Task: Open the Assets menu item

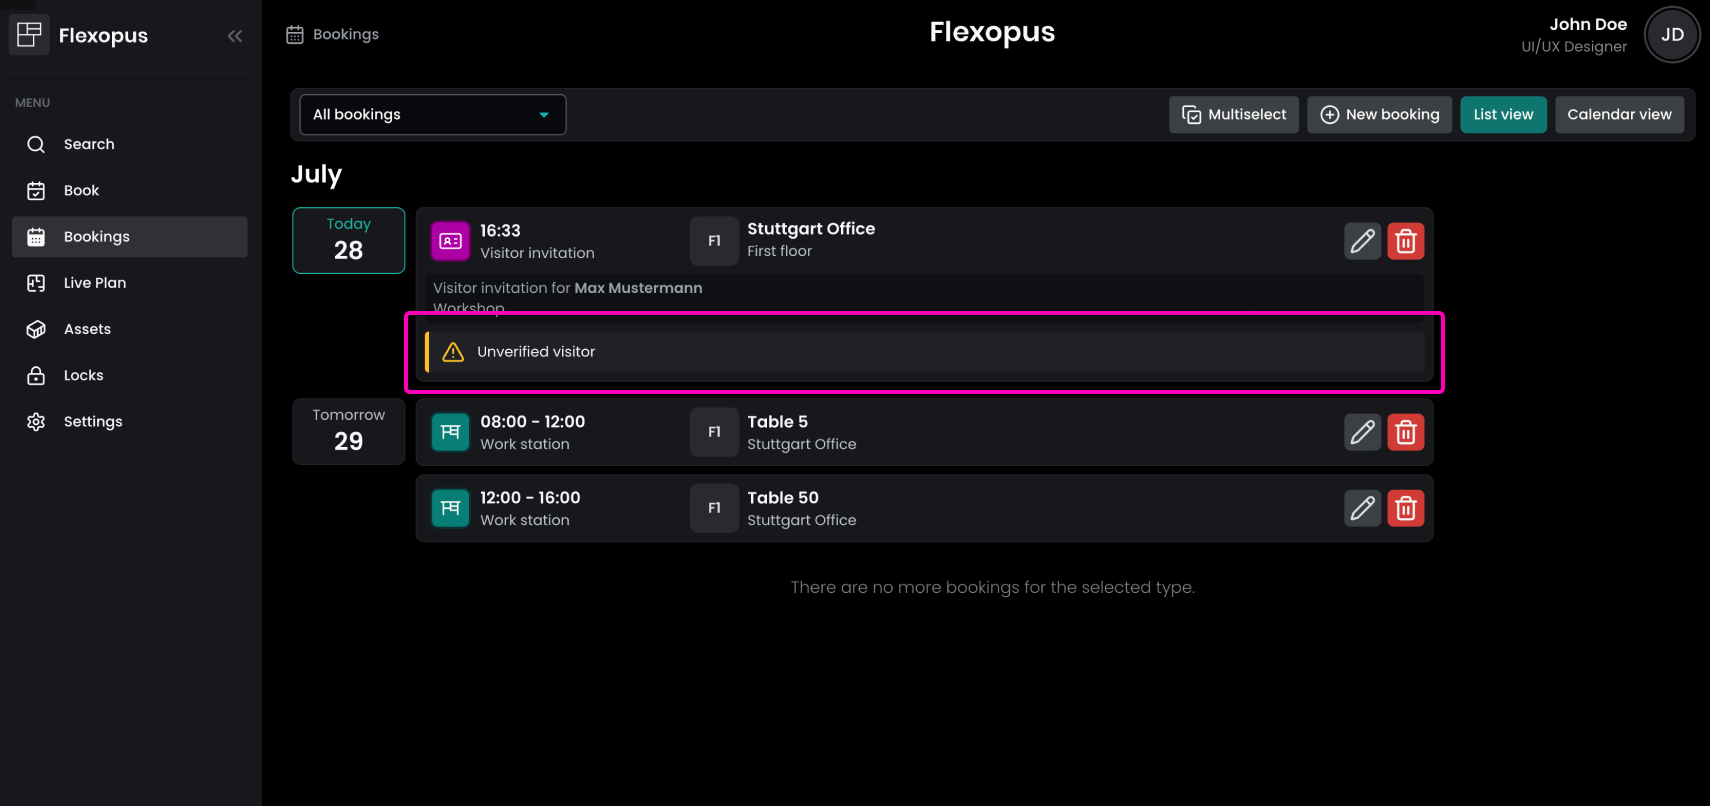Action: point(87,329)
